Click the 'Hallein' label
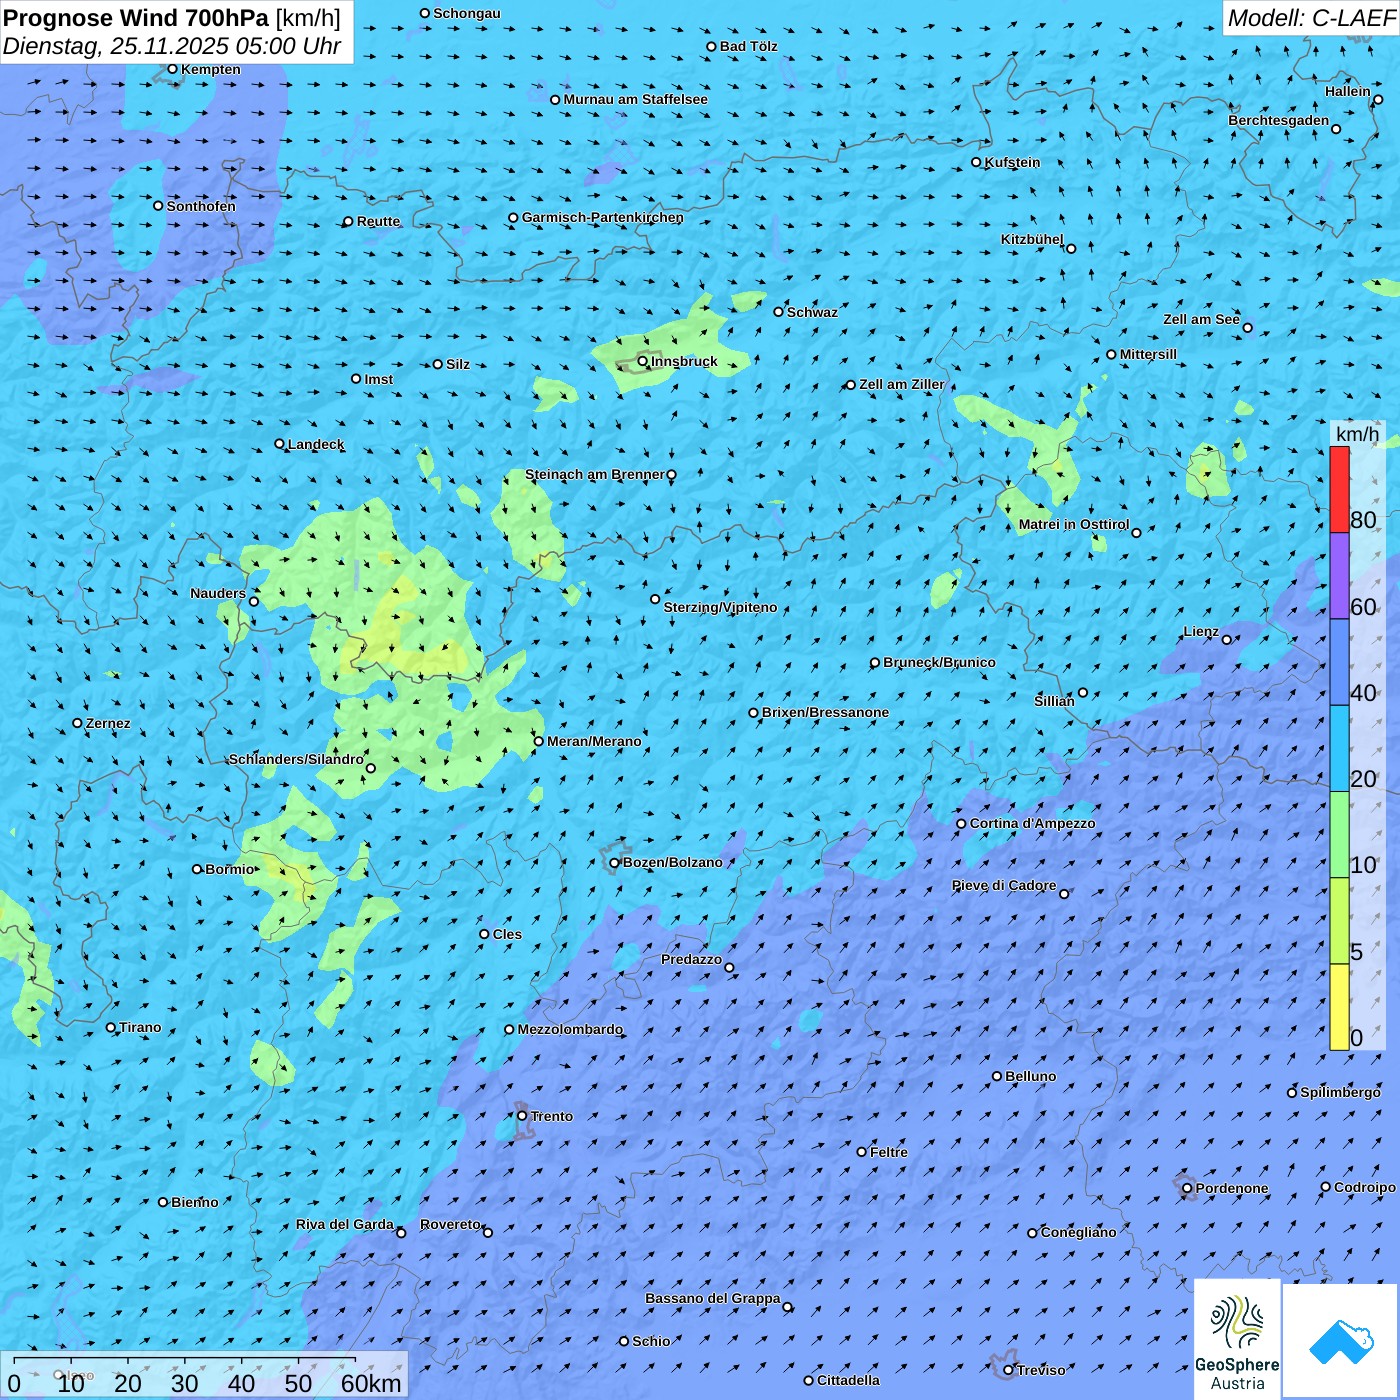The width and height of the screenshot is (1400, 1400). (1348, 91)
